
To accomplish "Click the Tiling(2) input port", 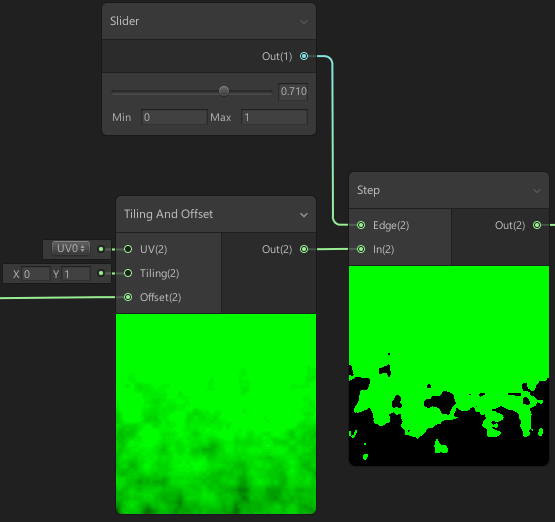I will [x=128, y=273].
